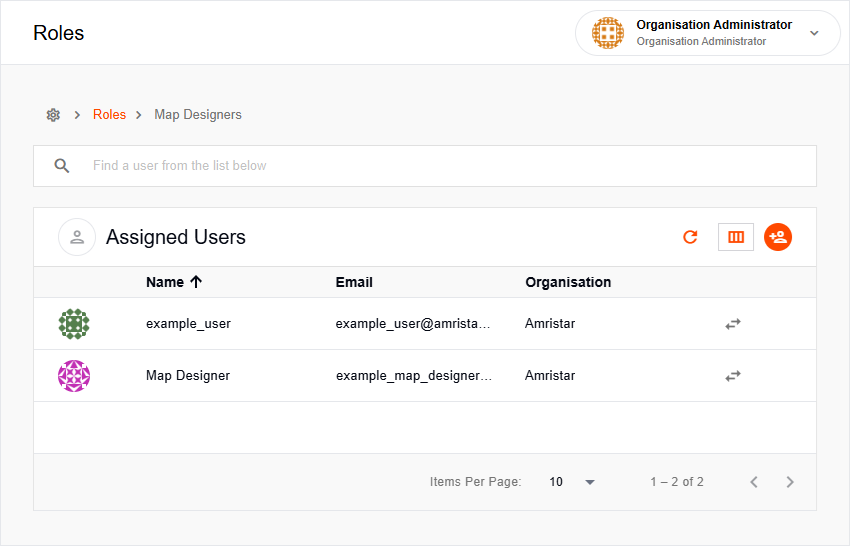Click the example_user@amrista… email cell
The width and height of the screenshot is (850, 546).
pyautogui.click(x=413, y=324)
